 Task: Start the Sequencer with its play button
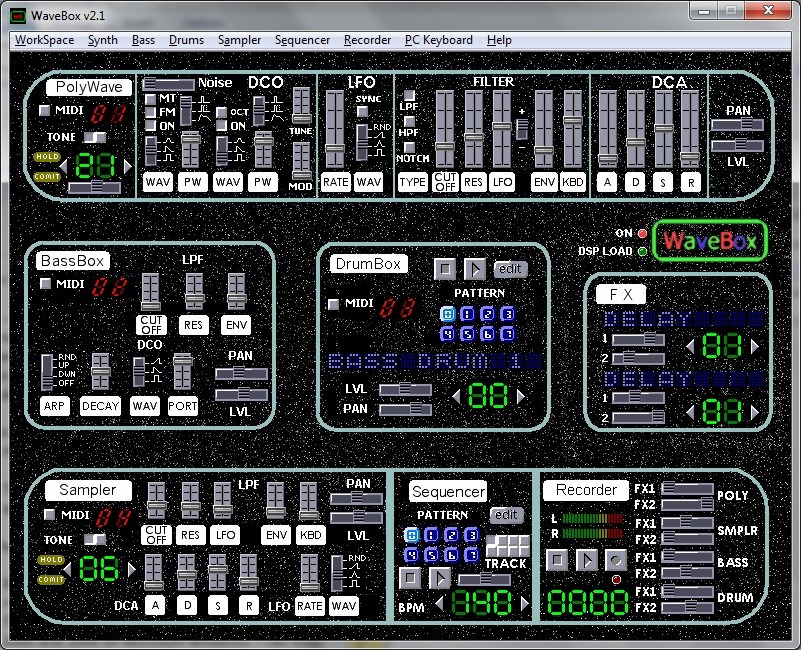point(439,578)
